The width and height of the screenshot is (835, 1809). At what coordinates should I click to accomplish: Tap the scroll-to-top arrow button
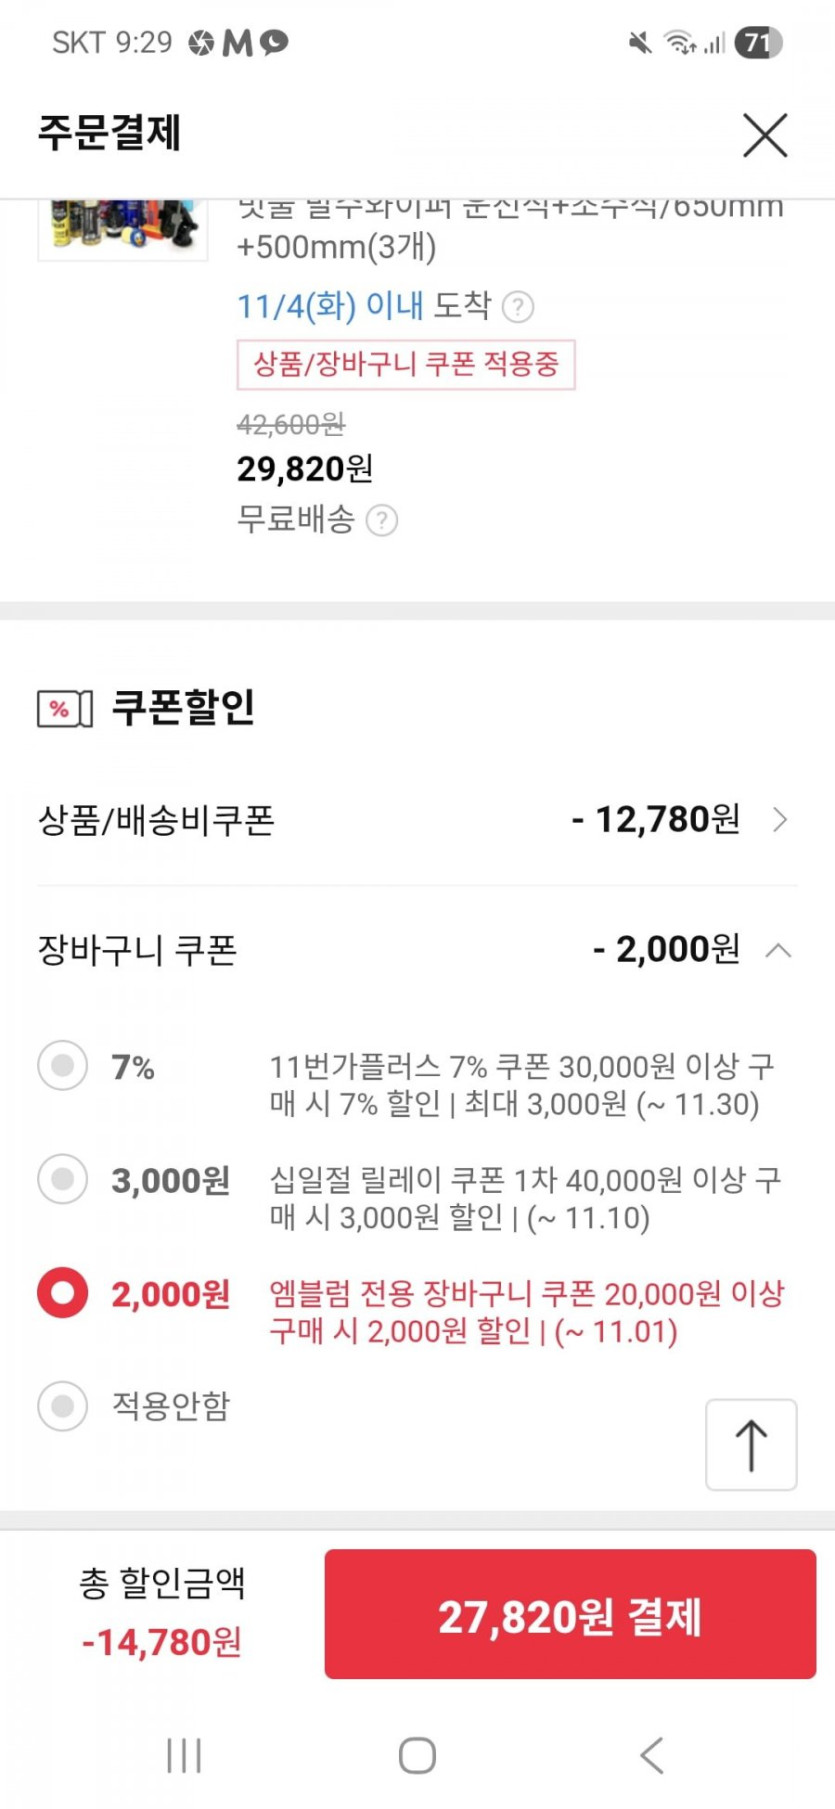click(x=751, y=1445)
